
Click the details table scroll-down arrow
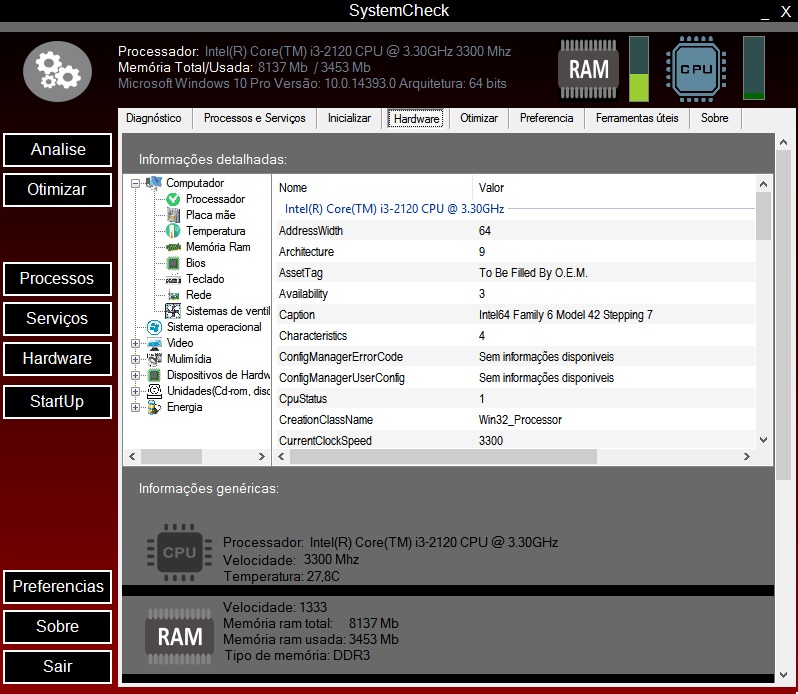coord(763,440)
